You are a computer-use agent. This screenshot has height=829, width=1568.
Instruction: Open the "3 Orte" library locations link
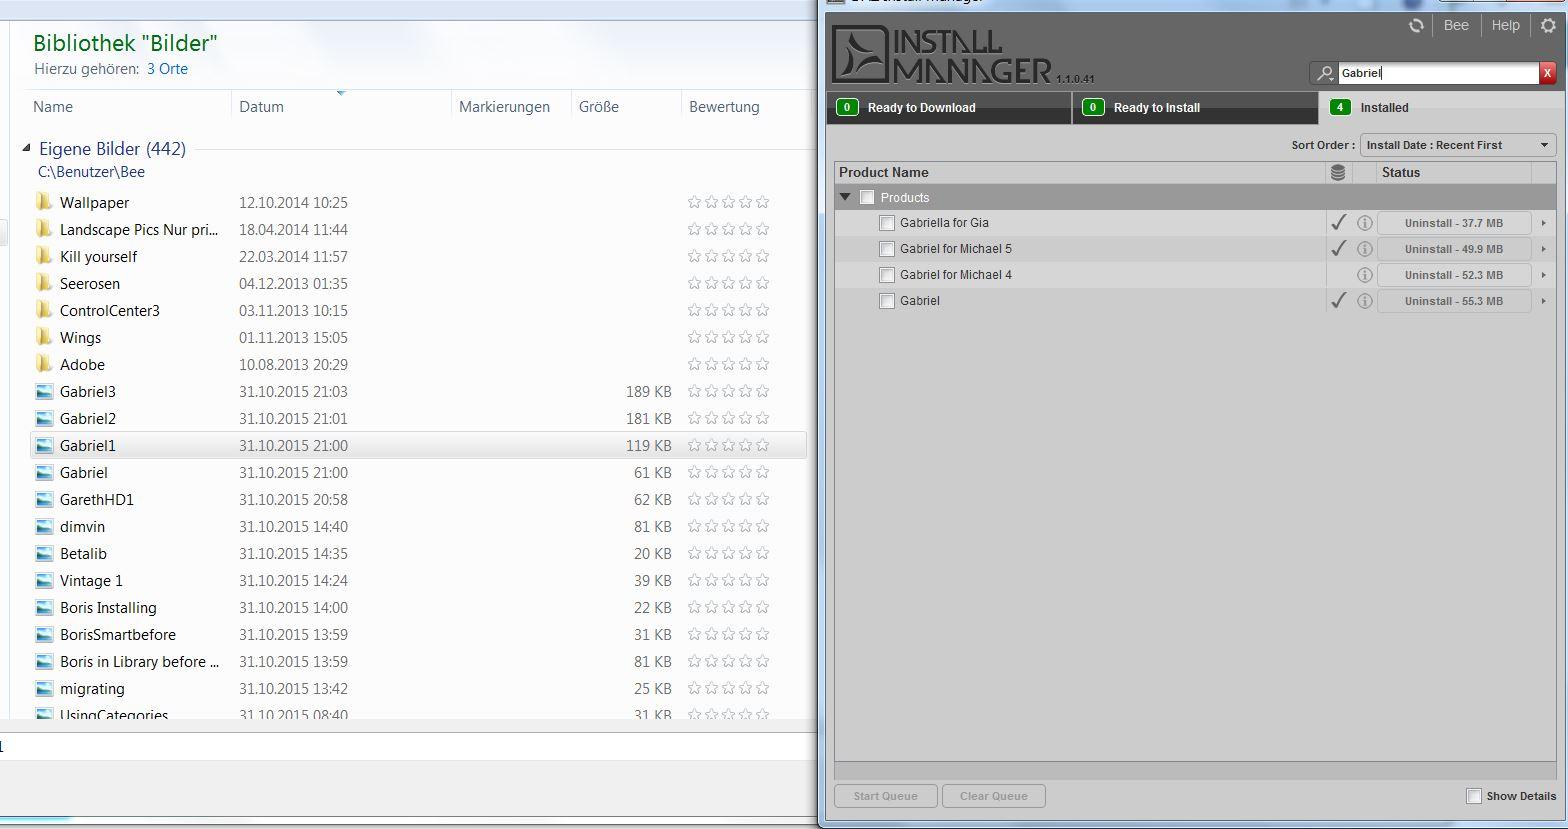pyautogui.click(x=167, y=69)
